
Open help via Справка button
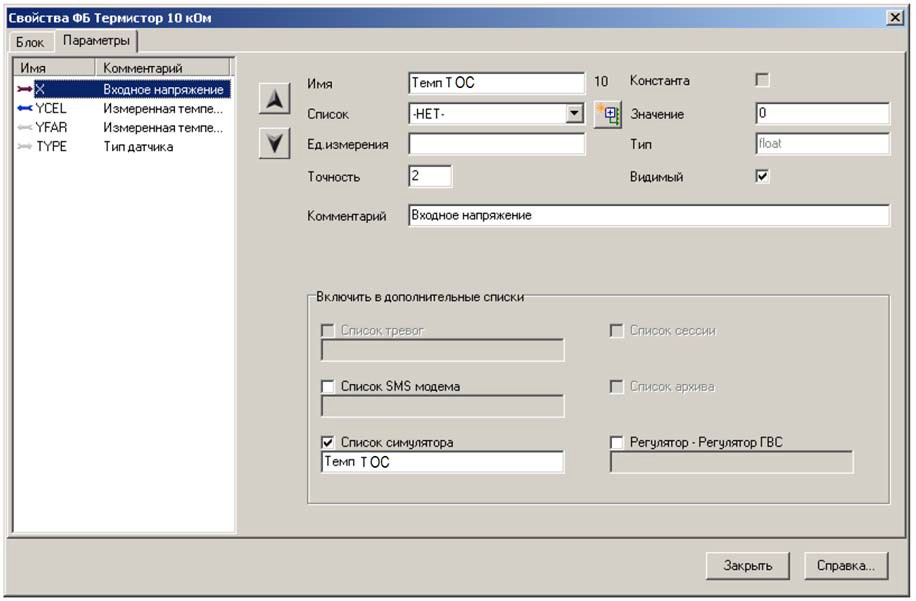pos(846,565)
